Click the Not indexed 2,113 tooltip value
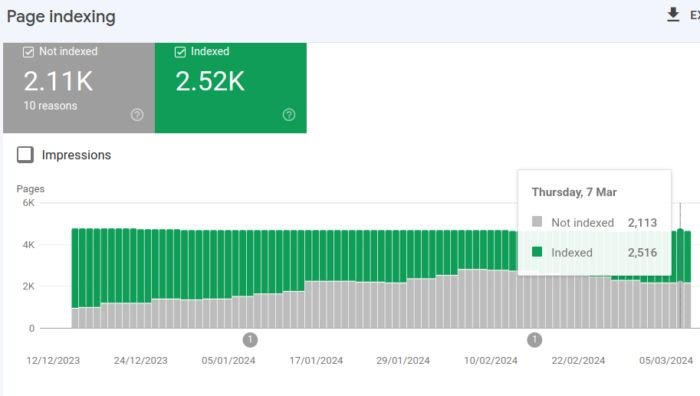The image size is (700, 396). pyautogui.click(x=642, y=222)
